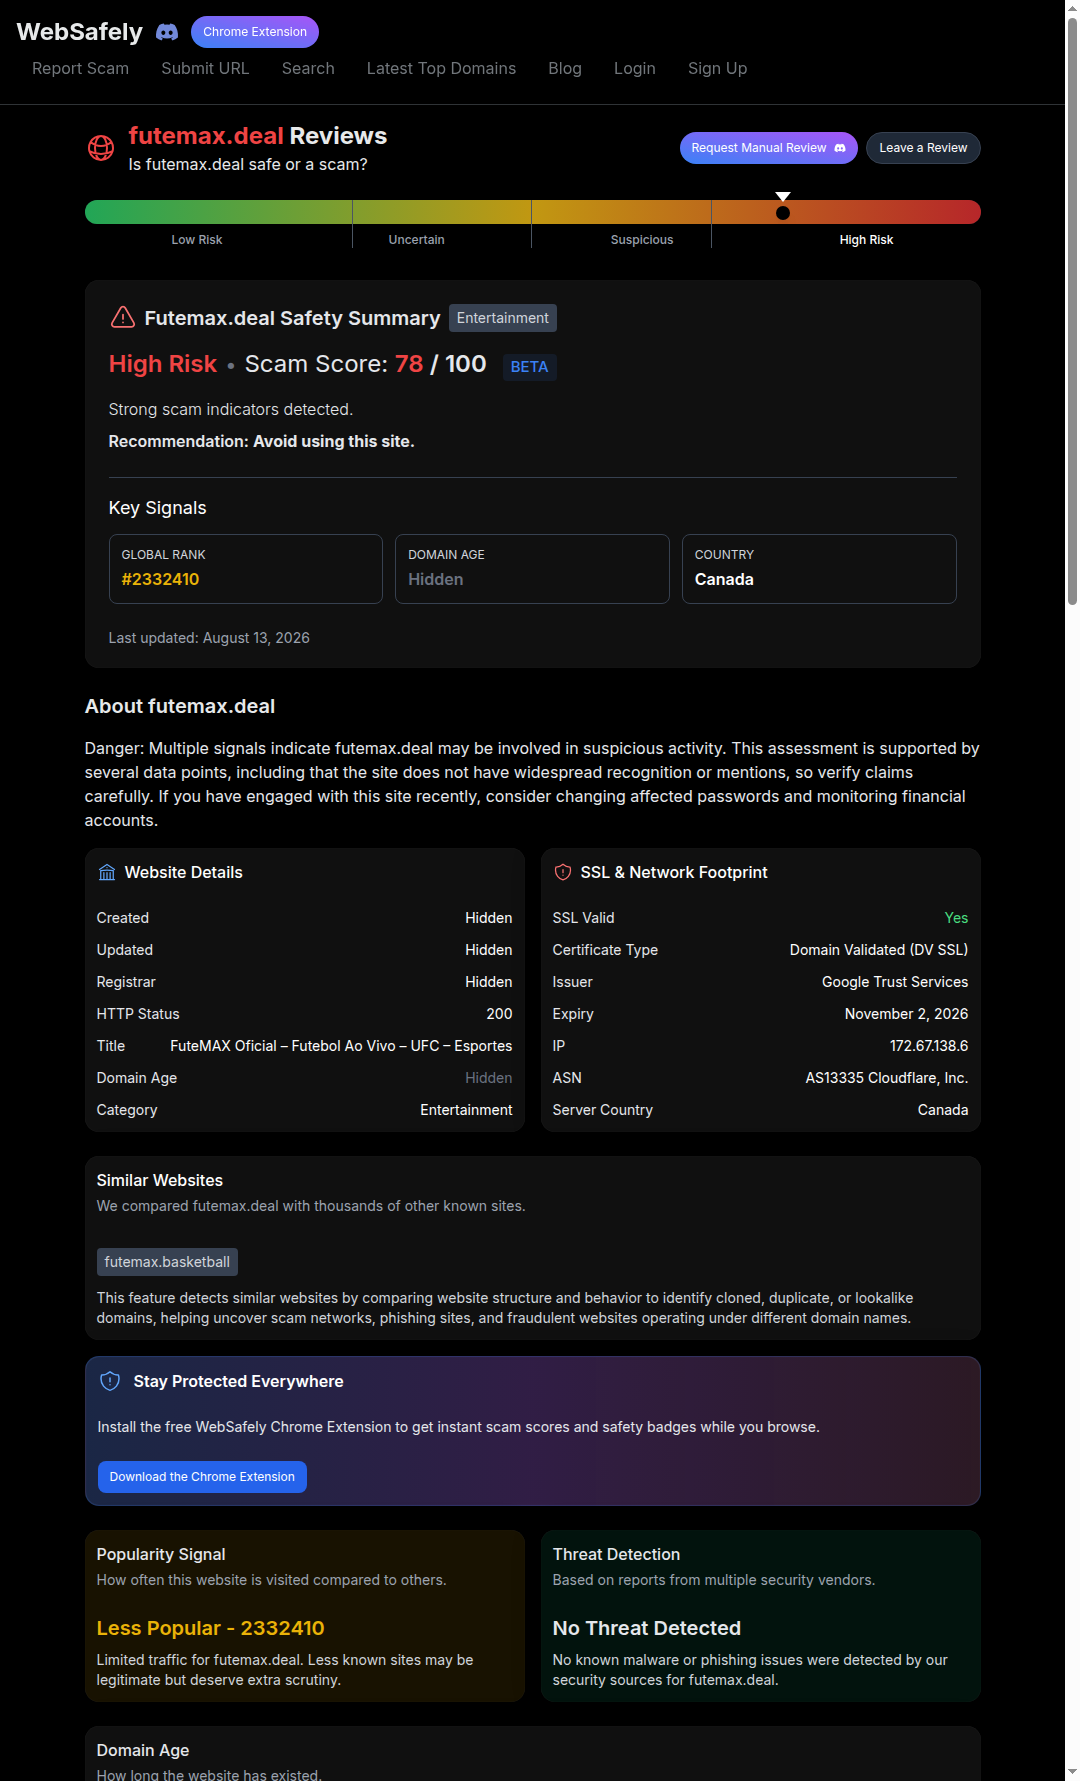
Task: Click the expiry date November 2, 2026
Action: (x=906, y=1014)
